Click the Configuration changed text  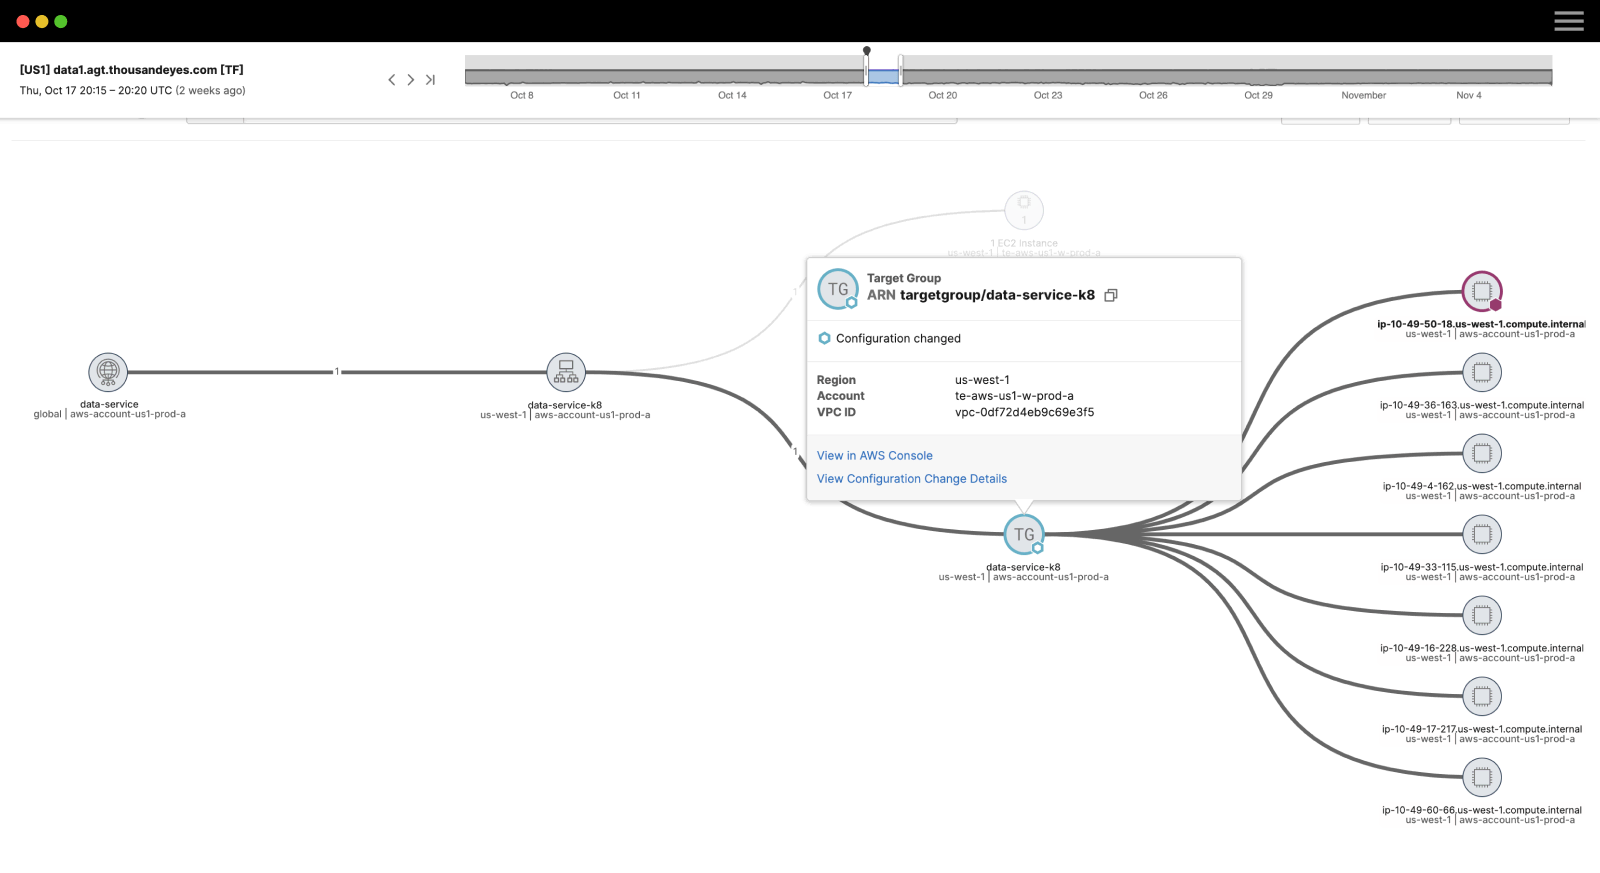coord(898,338)
